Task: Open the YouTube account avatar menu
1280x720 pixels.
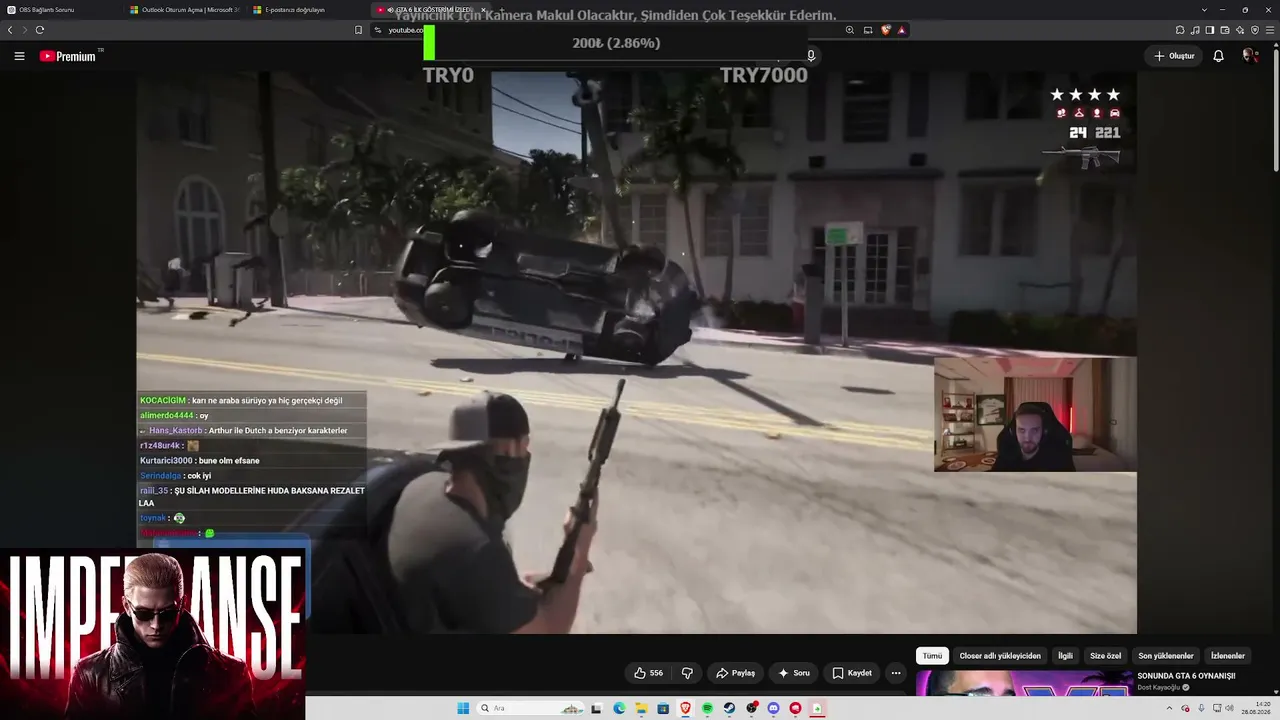Action: pos(1250,56)
